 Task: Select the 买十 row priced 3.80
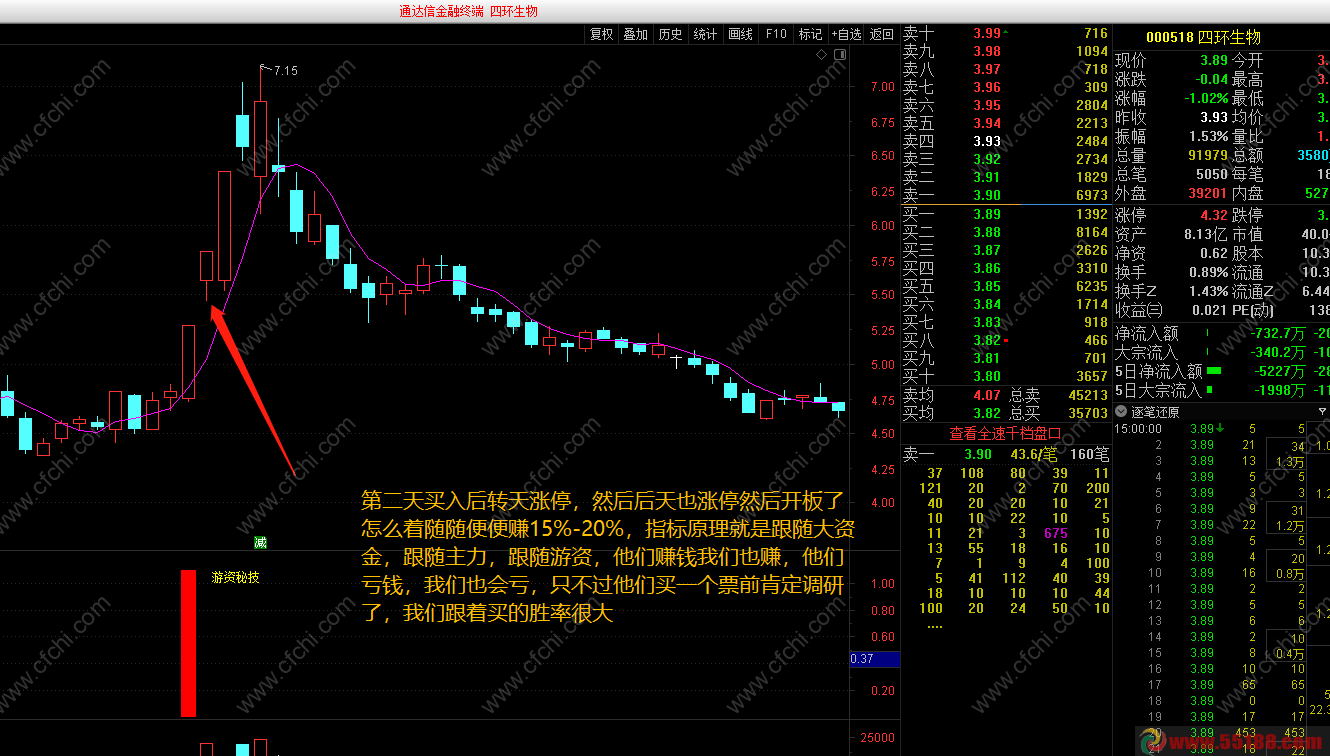(x=1005, y=376)
